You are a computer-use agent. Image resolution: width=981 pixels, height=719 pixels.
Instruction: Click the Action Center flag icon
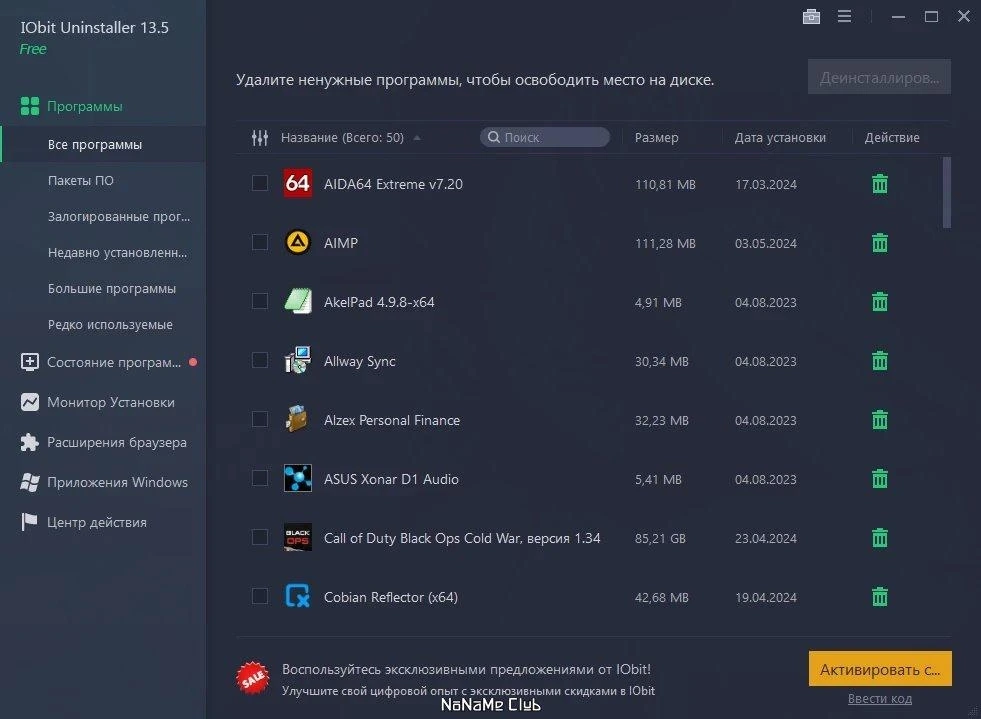click(x=29, y=522)
